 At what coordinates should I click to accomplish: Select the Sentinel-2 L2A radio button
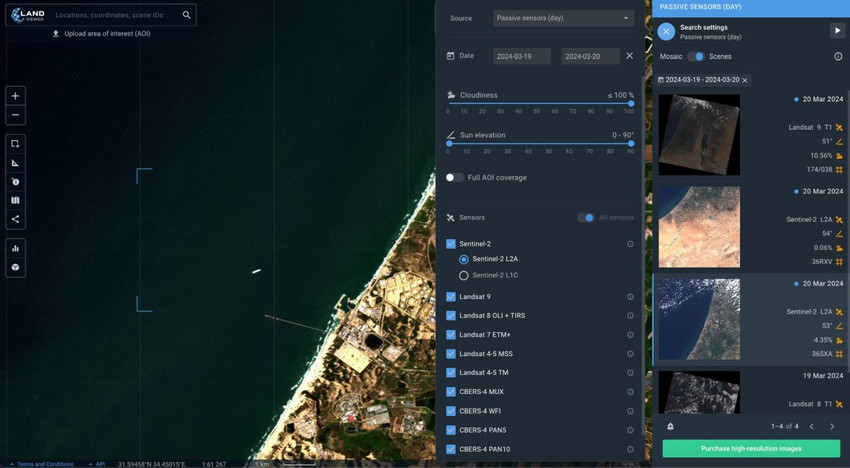[x=463, y=259]
